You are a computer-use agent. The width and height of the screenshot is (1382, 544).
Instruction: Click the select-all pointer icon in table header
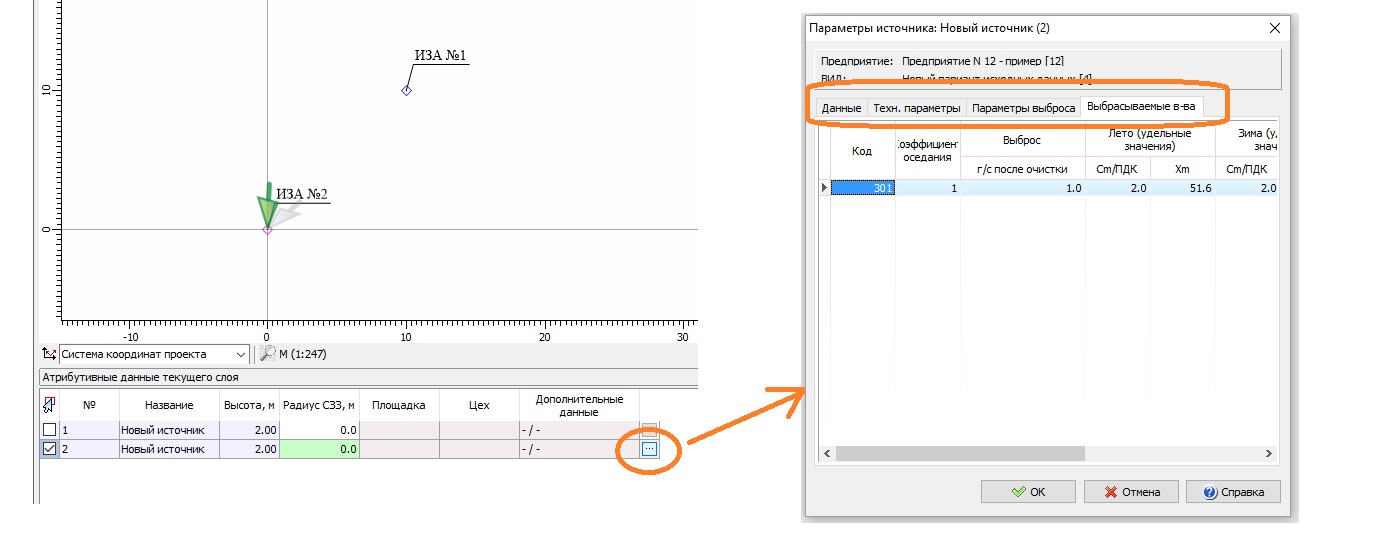(x=48, y=406)
